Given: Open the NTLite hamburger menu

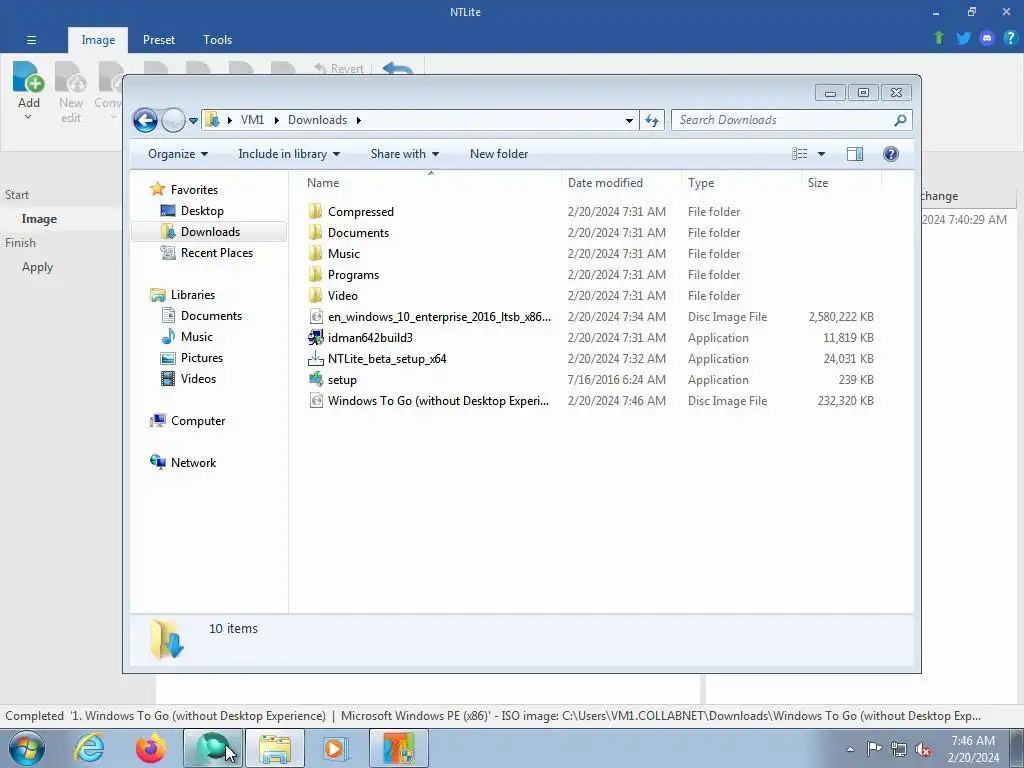Looking at the screenshot, I should tap(31, 40).
